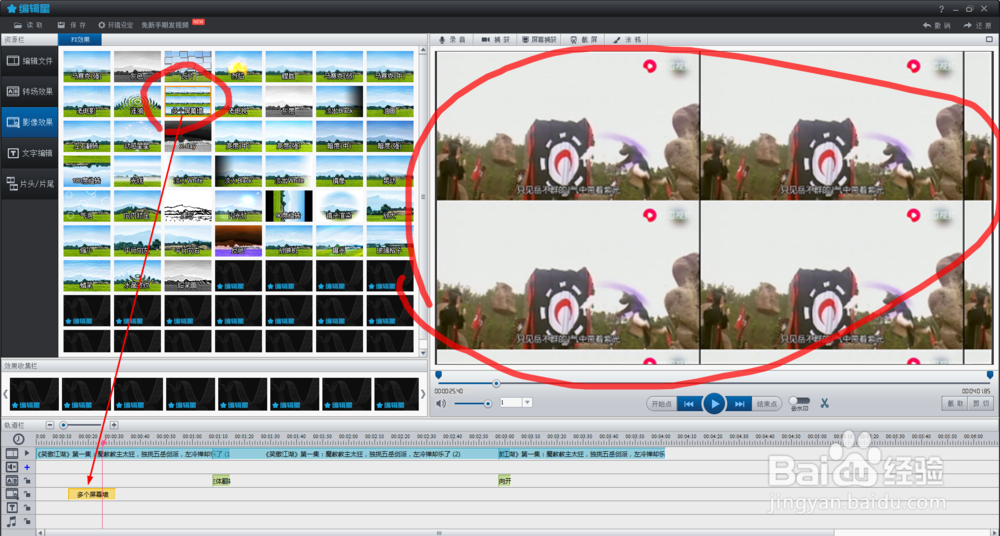Select the 灰色 grayscale effect thumbnail
The image size is (1000, 536).
137,66
